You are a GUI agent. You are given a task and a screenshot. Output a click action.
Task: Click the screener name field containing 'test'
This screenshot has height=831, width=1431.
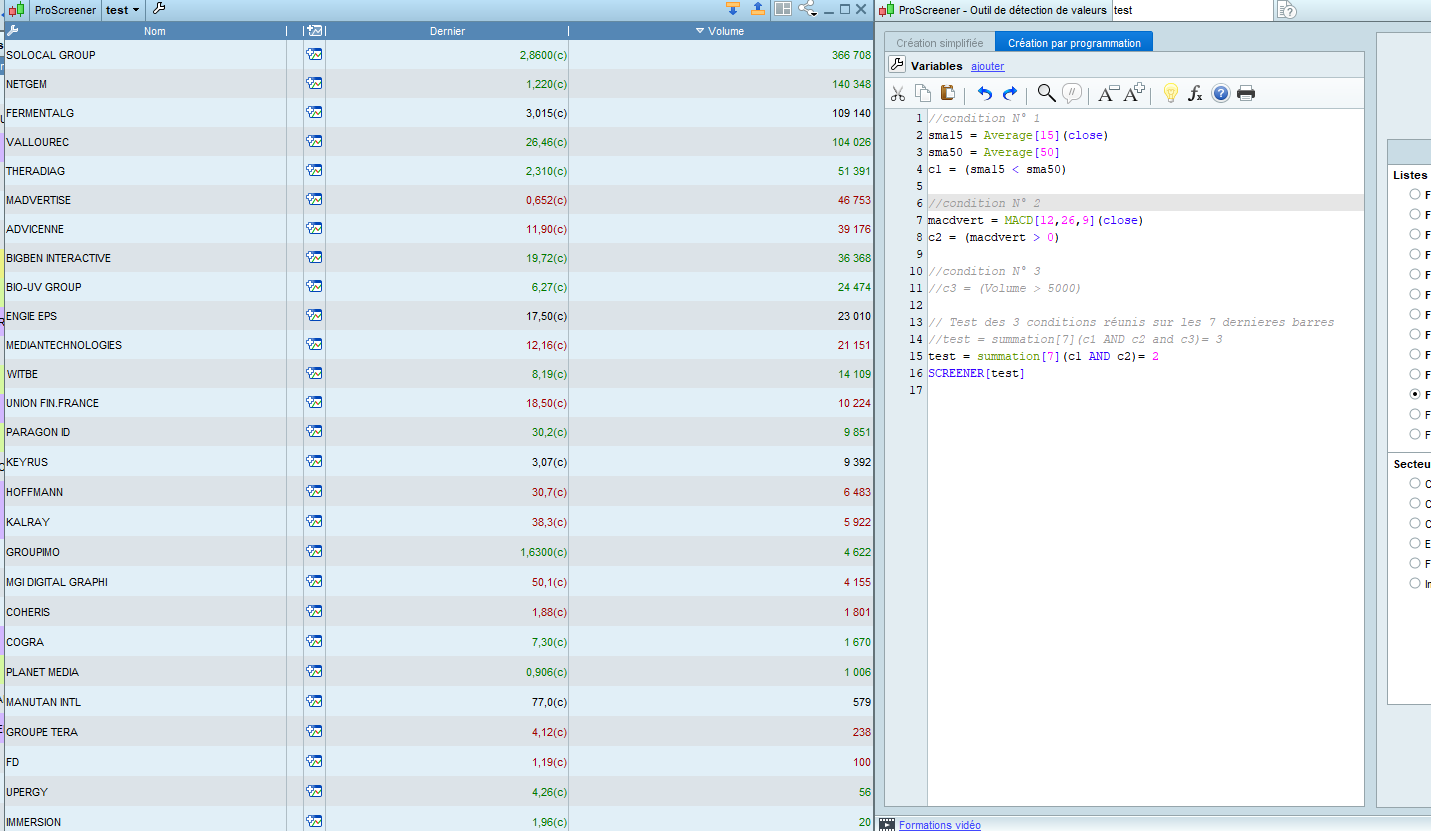pyautogui.click(x=1190, y=10)
